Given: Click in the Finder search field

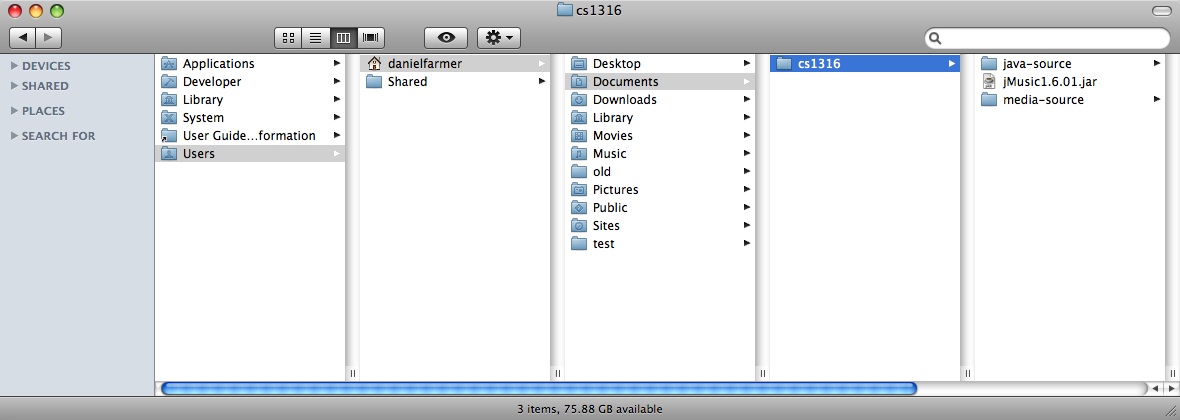Looking at the screenshot, I should click(1052, 38).
